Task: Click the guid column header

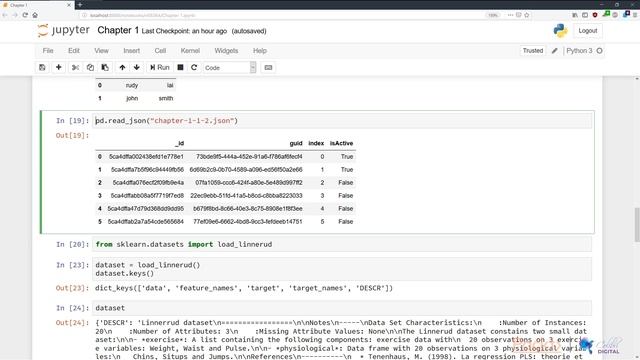Action: 296,143
